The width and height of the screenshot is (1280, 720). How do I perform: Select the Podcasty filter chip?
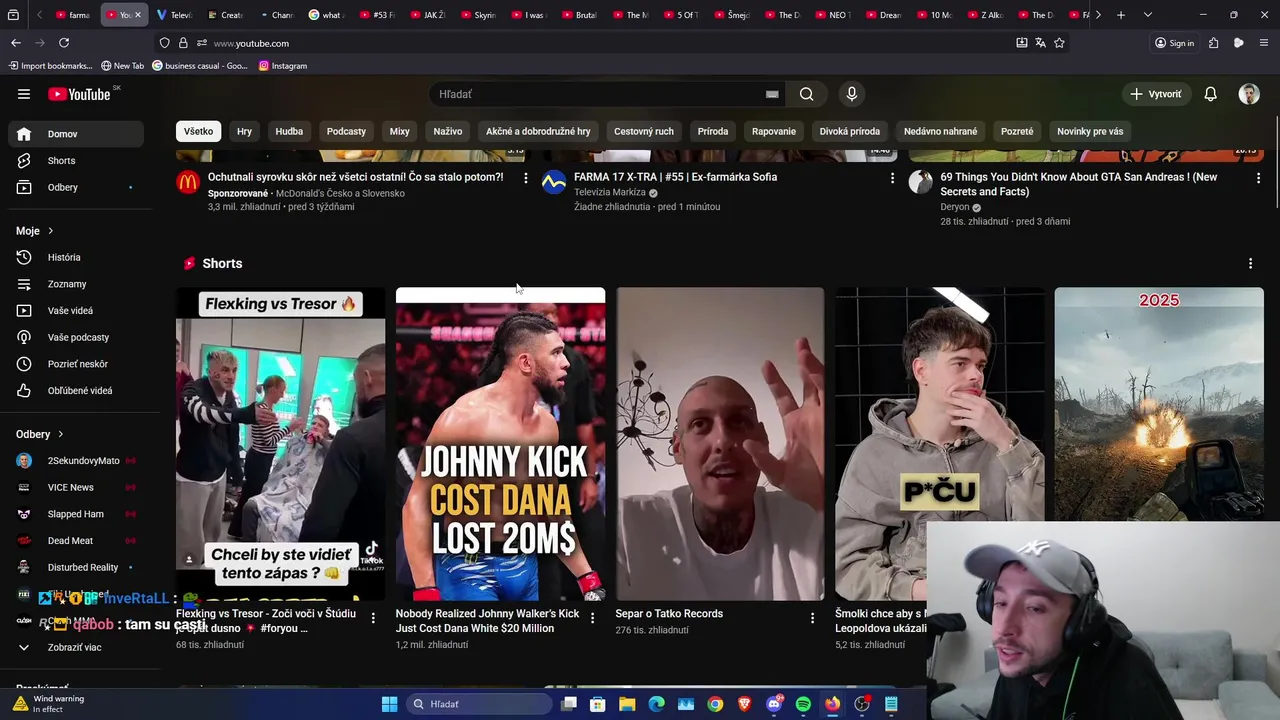pyautogui.click(x=346, y=131)
